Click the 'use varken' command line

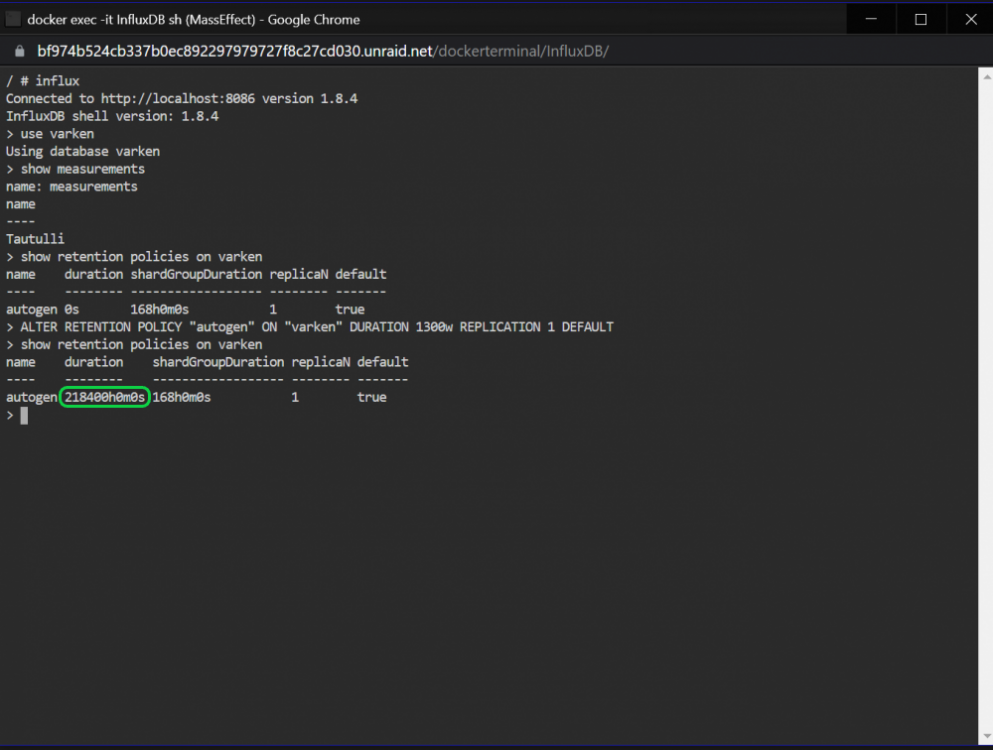coord(50,134)
